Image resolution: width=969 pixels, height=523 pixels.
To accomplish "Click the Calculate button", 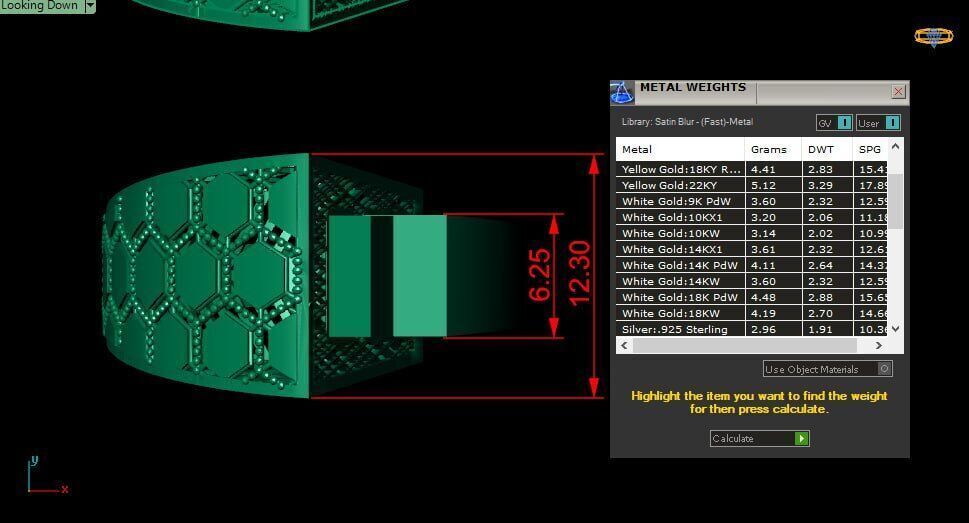I will point(759,438).
